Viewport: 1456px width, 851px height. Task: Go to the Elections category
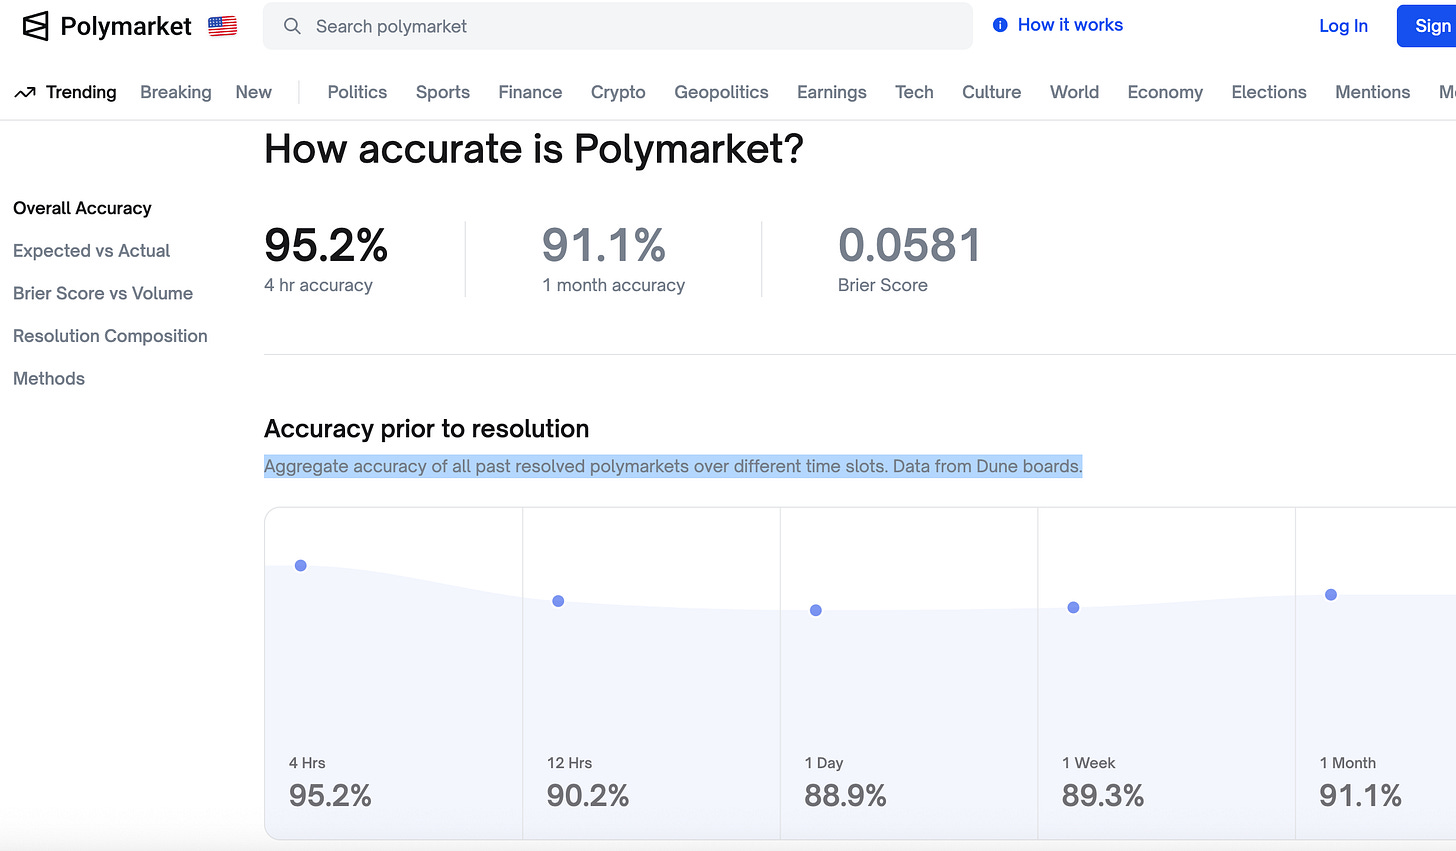pyautogui.click(x=1269, y=92)
